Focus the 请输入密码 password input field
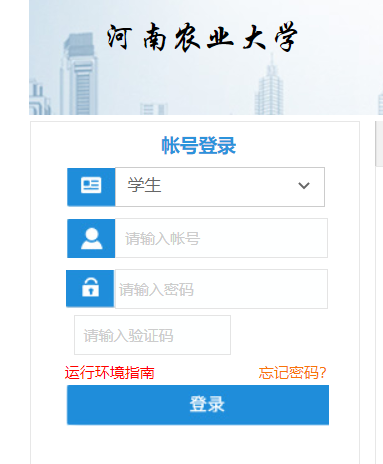383x464 pixels. [x=221, y=289]
